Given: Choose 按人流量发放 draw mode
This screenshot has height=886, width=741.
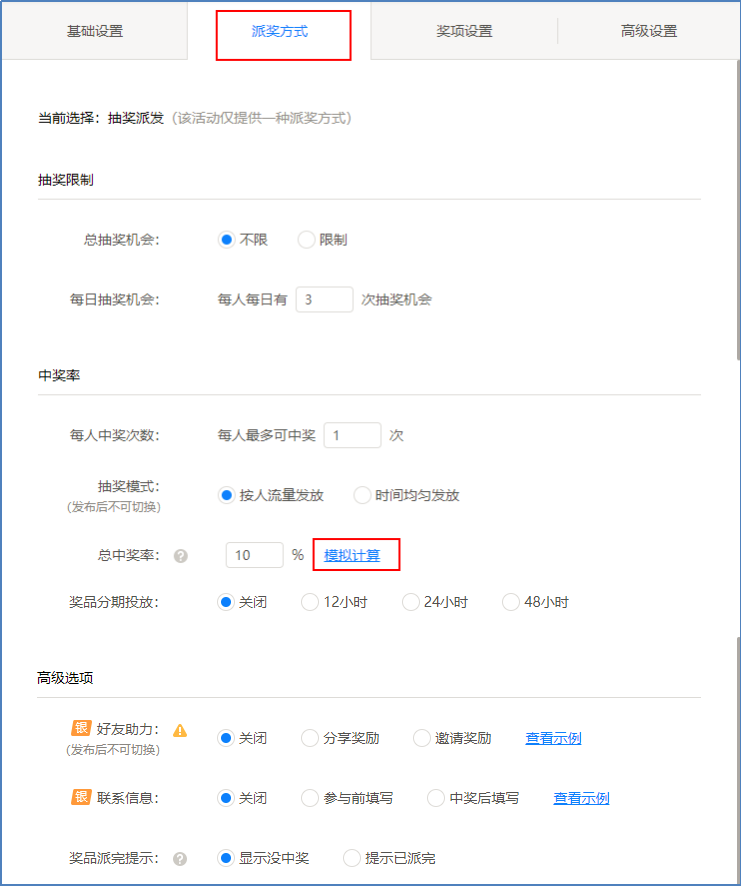Looking at the screenshot, I should click(x=227, y=495).
